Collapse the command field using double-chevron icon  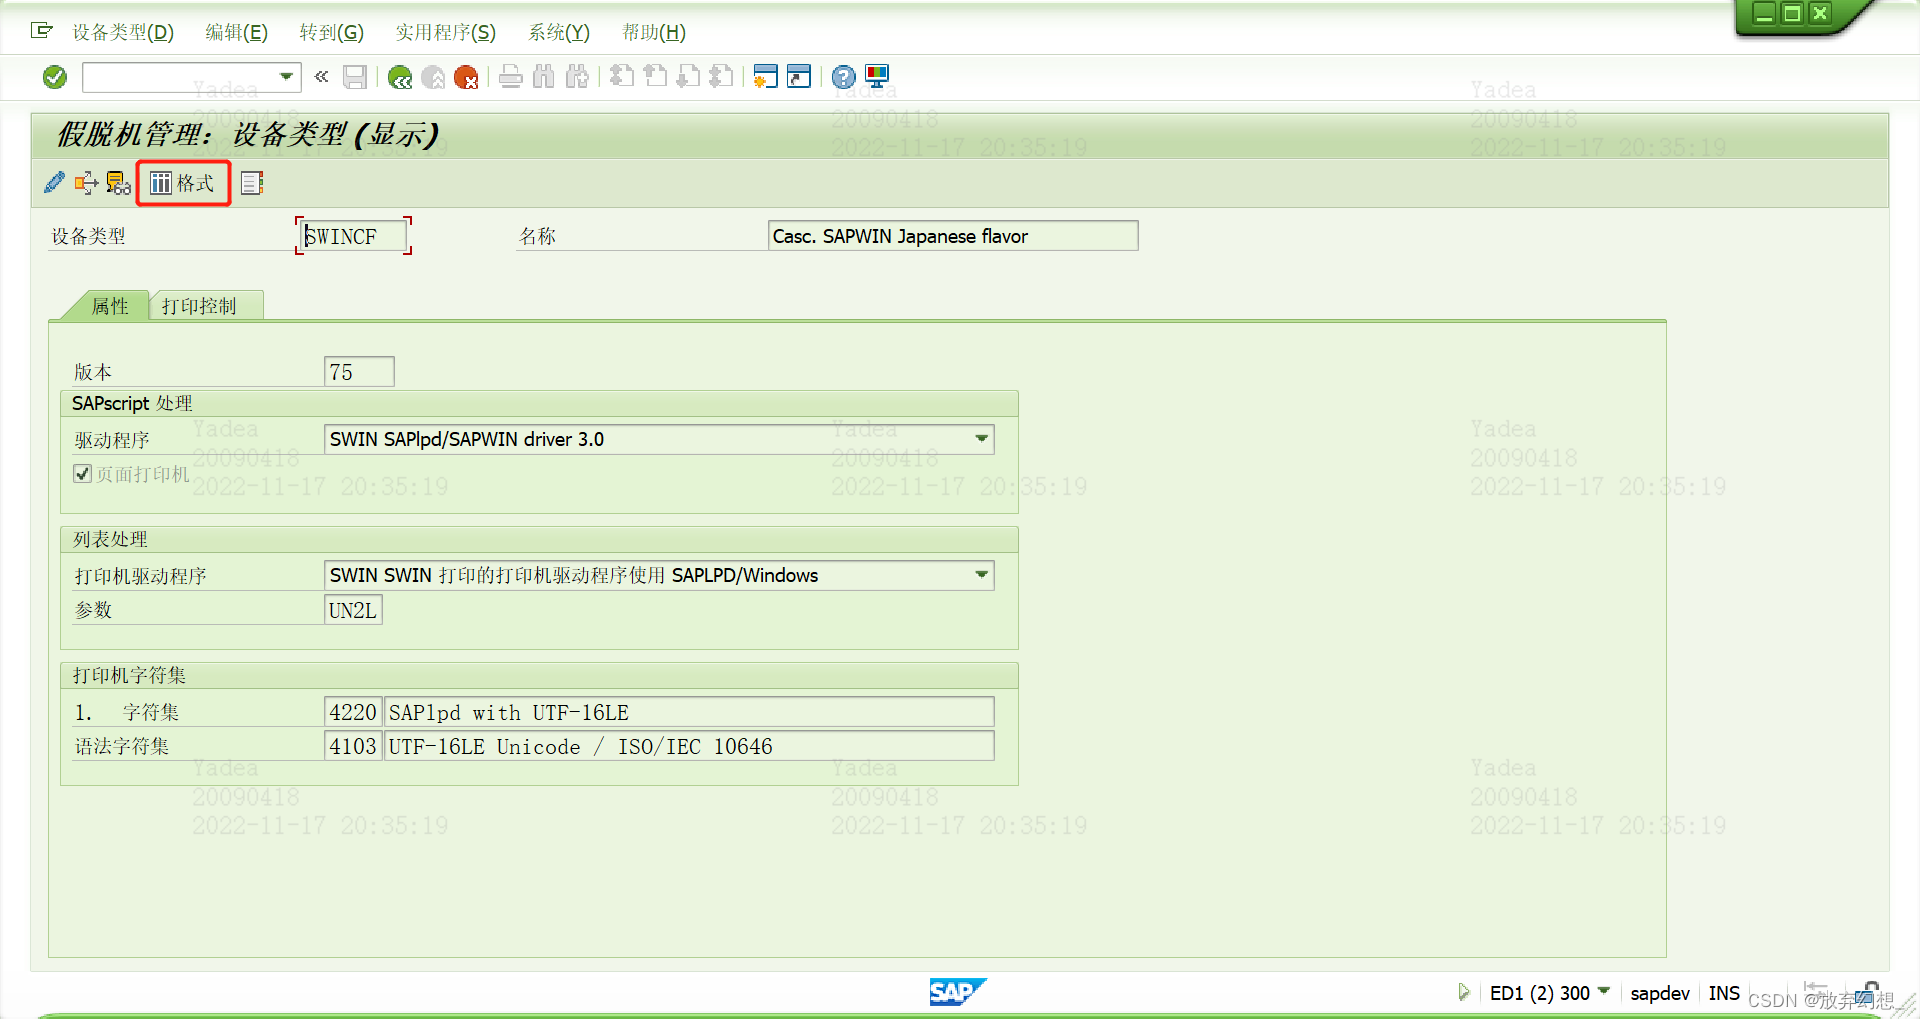pos(321,76)
